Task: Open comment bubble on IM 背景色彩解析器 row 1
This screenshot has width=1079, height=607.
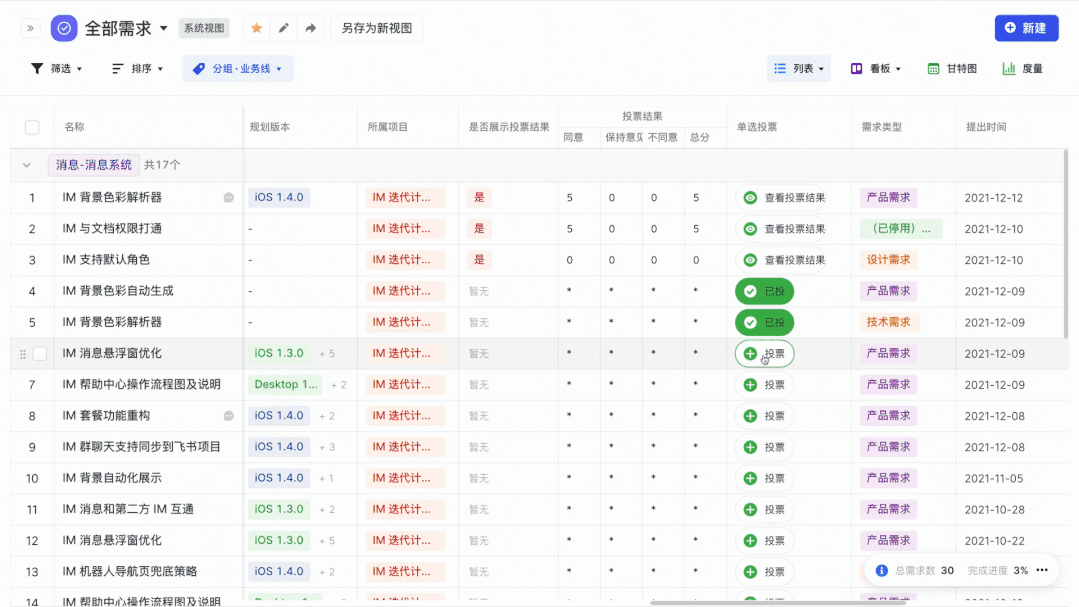Action: pos(229,198)
